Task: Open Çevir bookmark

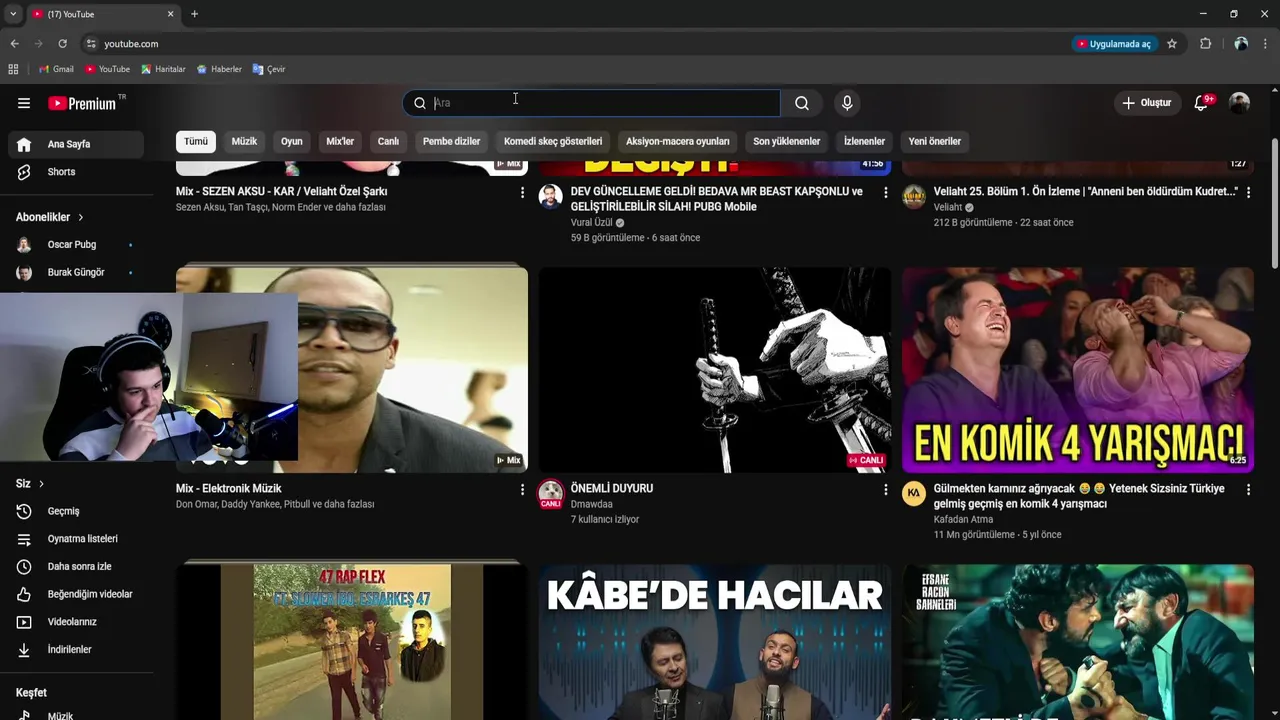Action: pyautogui.click(x=269, y=69)
